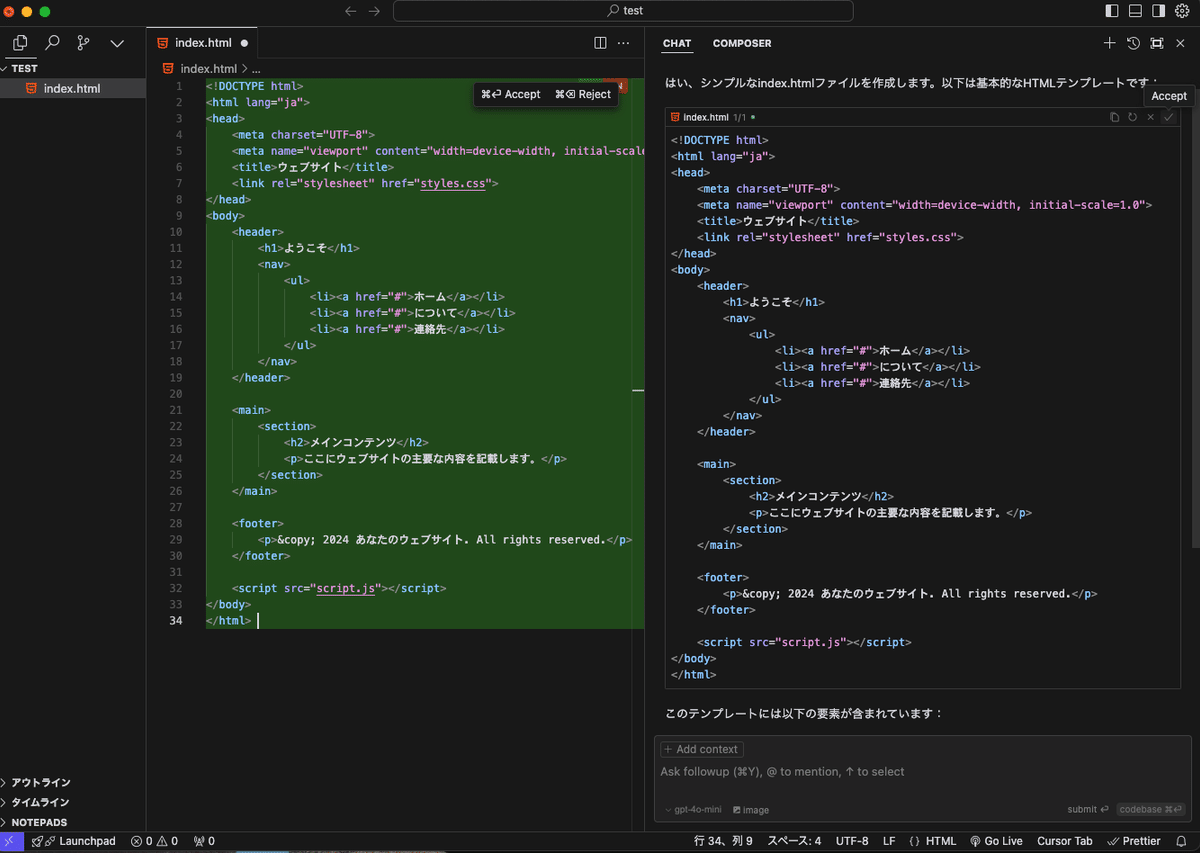Click script.js link on editor line 32
1200x853 pixels.
(x=346, y=589)
